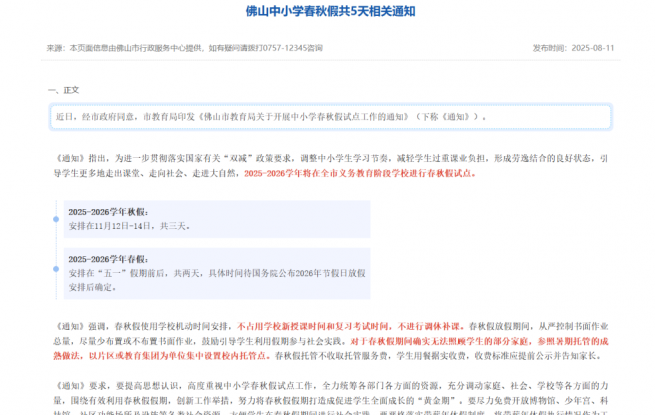The width and height of the screenshot is (655, 415).
Task: Click the line 安排在11月12日-14日,共三天
Action: (129, 226)
